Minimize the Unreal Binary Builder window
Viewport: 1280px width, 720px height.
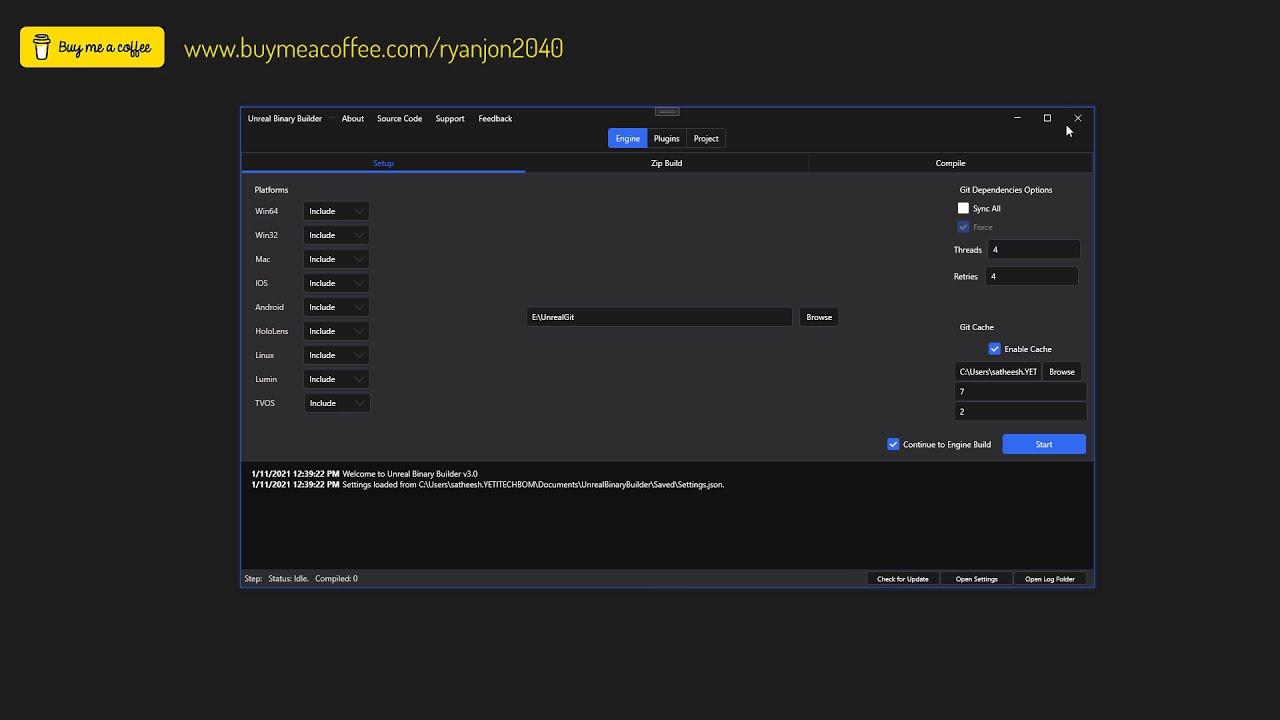(x=1017, y=118)
